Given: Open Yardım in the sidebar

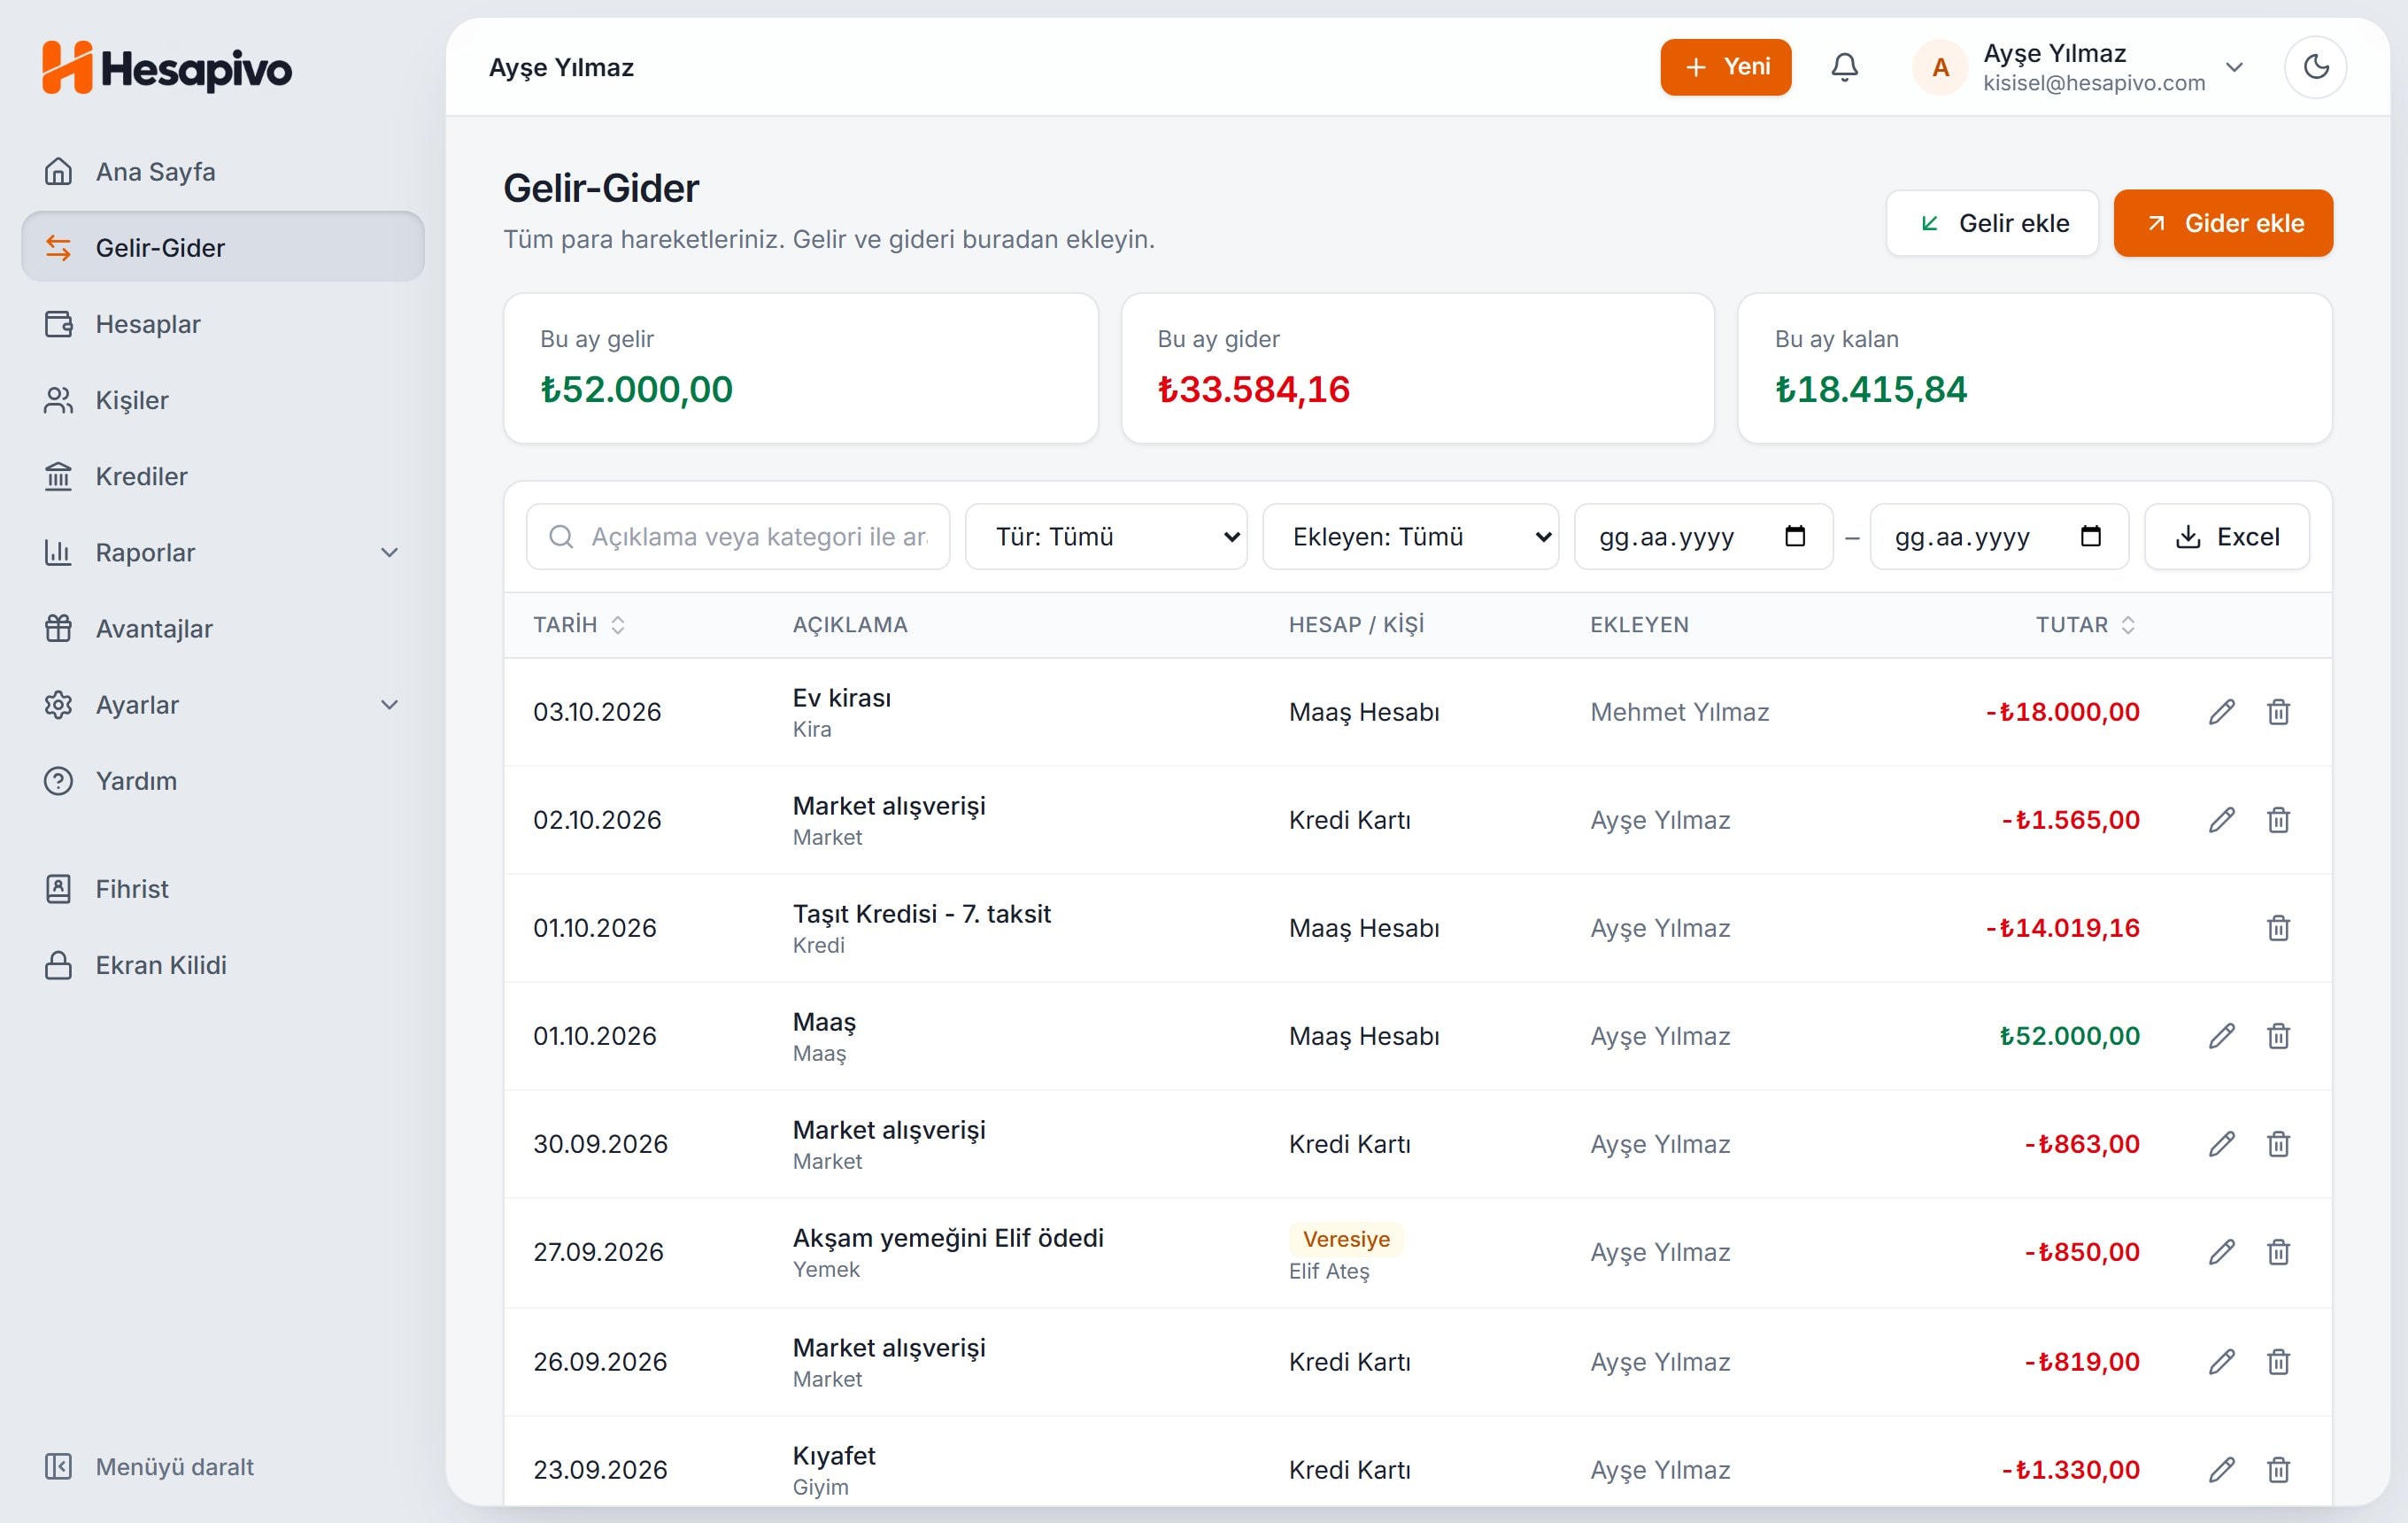Looking at the screenshot, I should [x=223, y=781].
